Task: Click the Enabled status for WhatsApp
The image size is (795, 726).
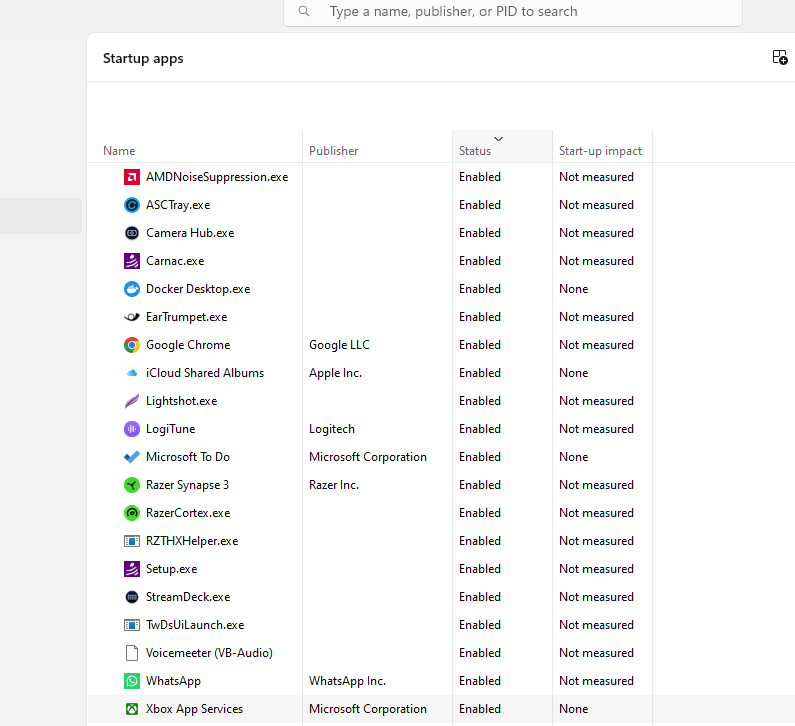Action: tap(480, 681)
